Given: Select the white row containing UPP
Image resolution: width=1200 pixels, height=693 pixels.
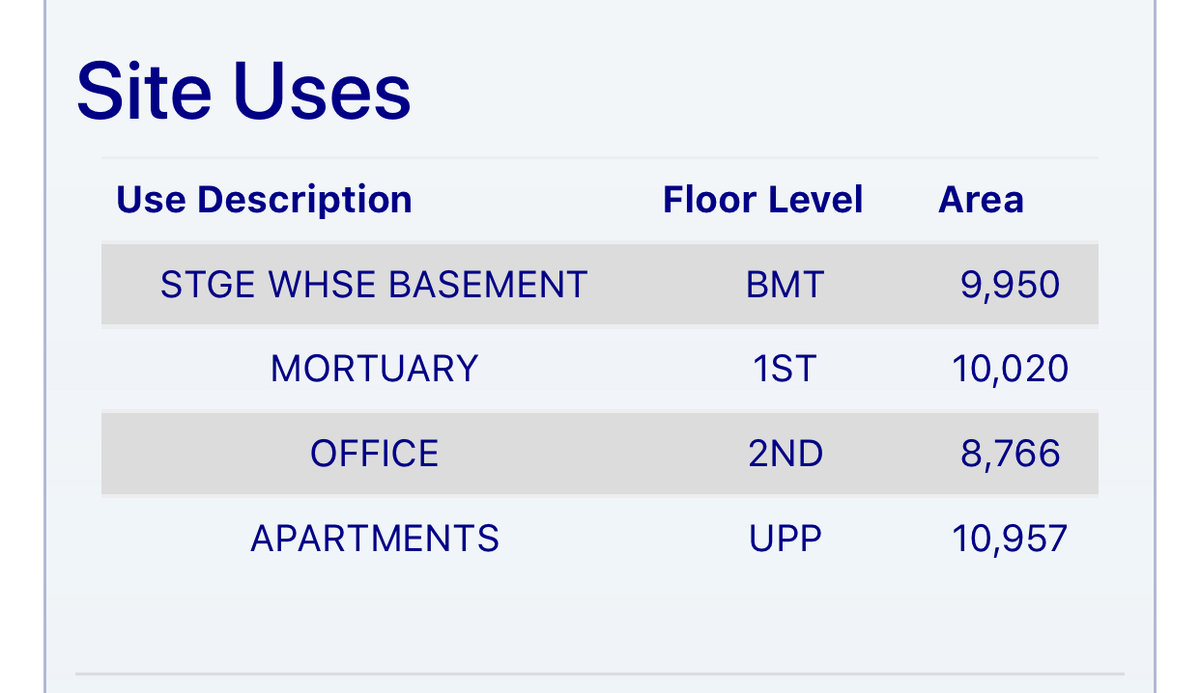Looking at the screenshot, I should point(600,539).
